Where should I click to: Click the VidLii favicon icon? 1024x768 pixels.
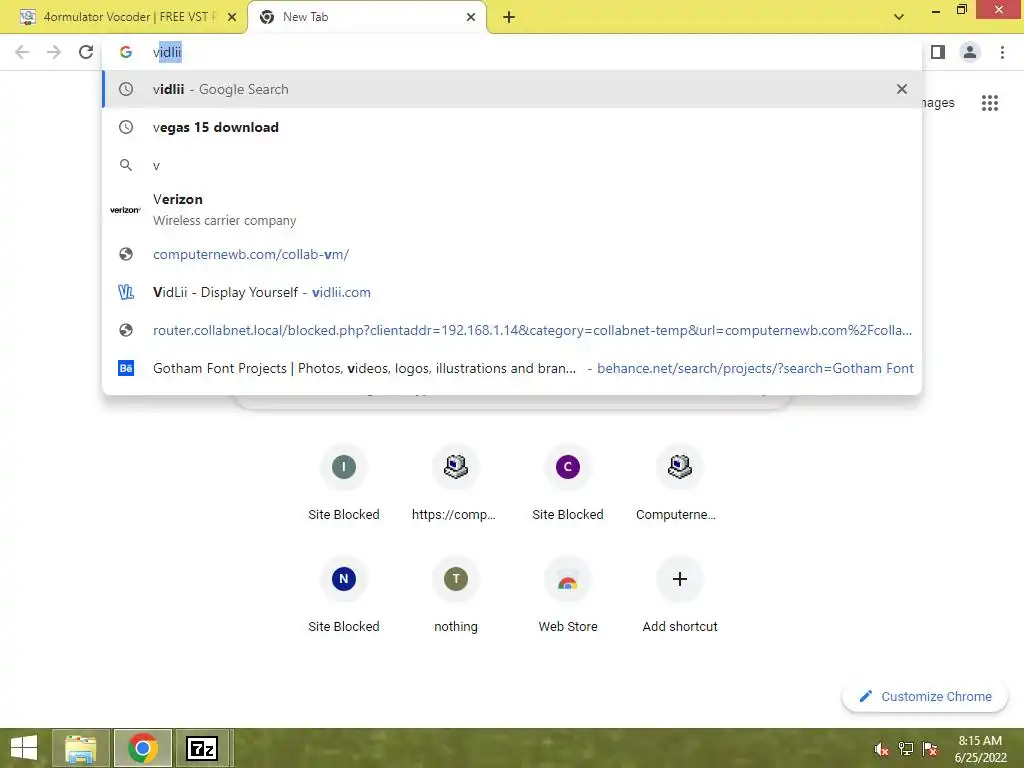pos(125,292)
